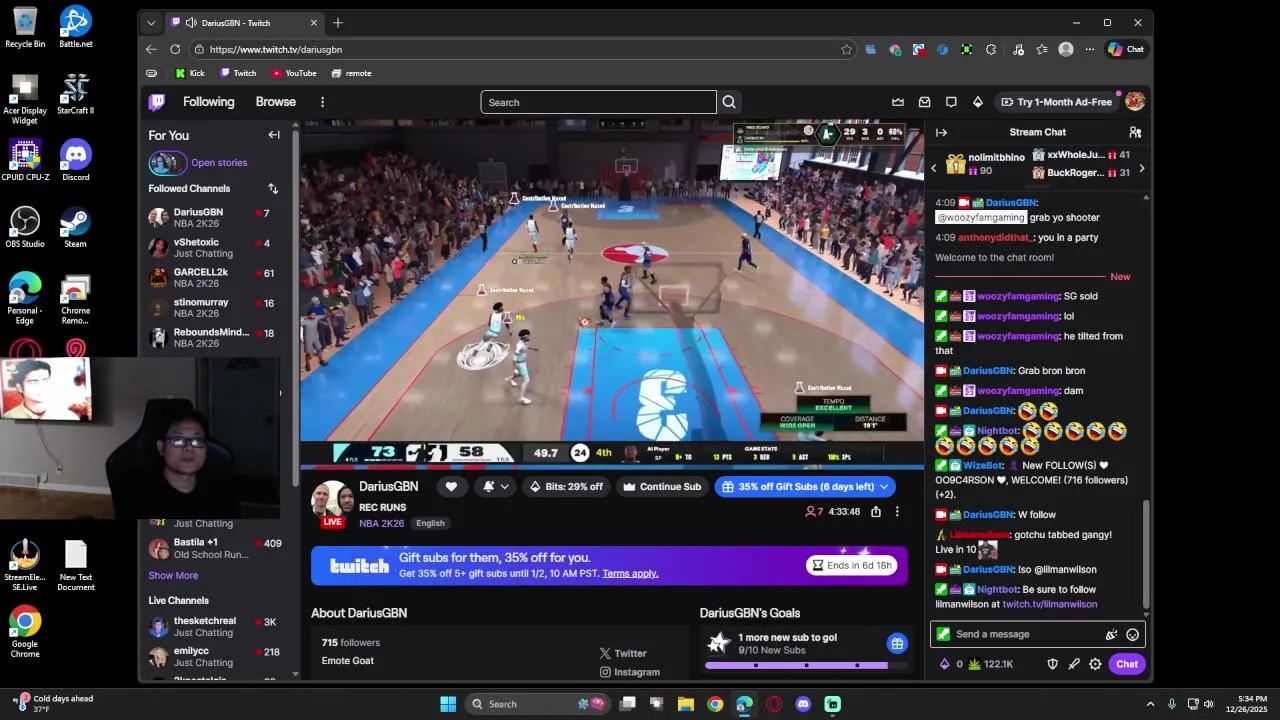Viewport: 1280px width, 720px height.
Task: Expand Show More followed channels
Action: point(173,575)
